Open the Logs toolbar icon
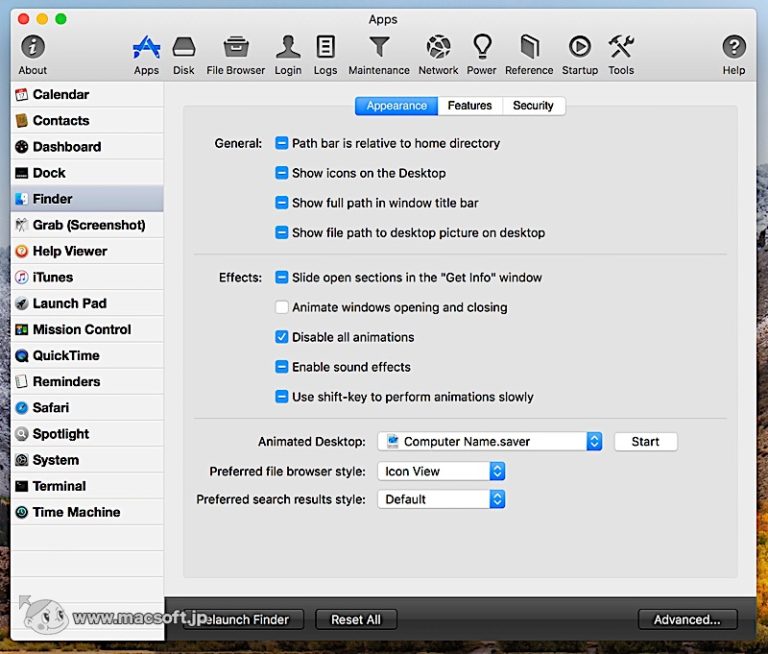Viewport: 768px width, 654px height. point(325,54)
